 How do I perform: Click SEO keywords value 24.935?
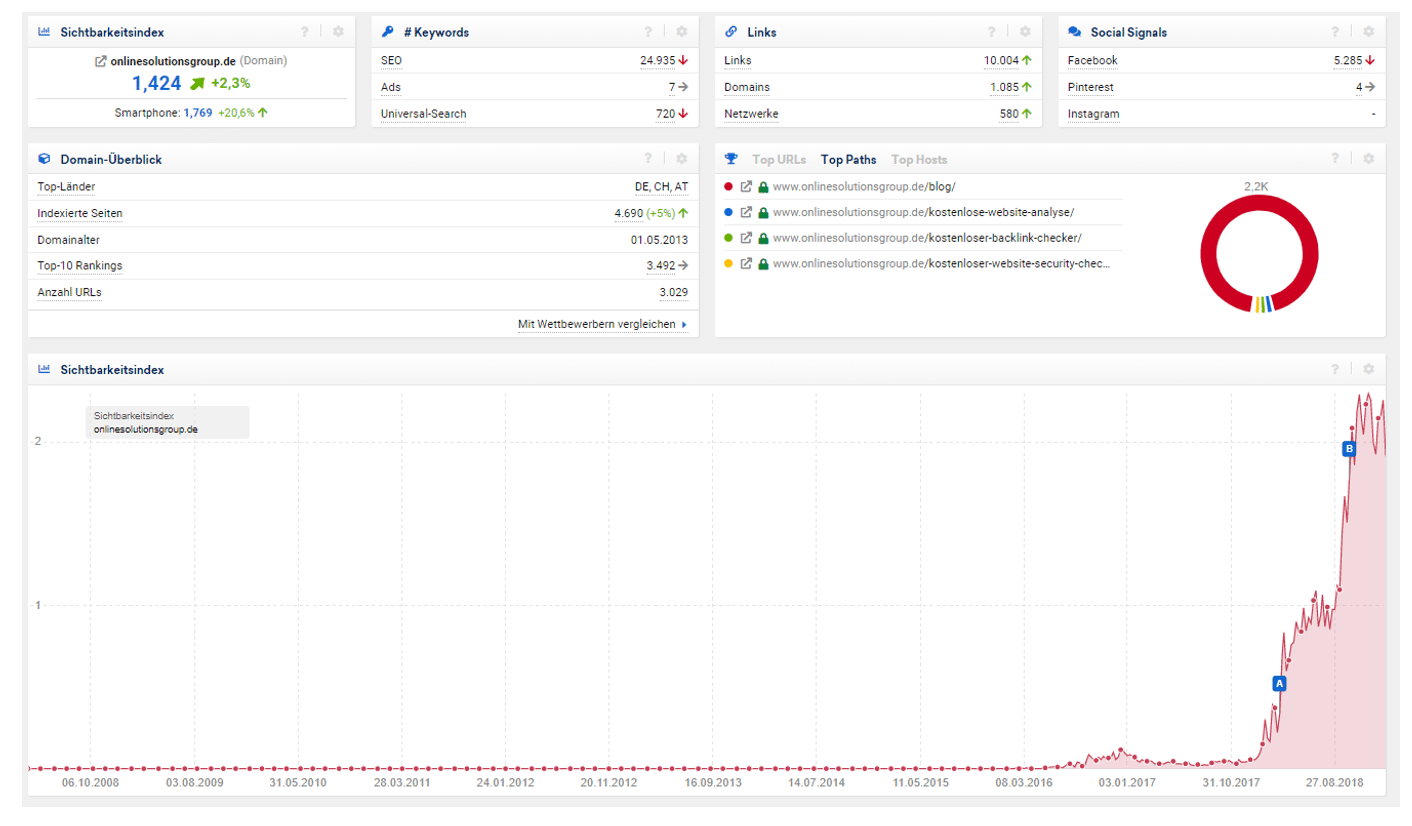click(658, 61)
